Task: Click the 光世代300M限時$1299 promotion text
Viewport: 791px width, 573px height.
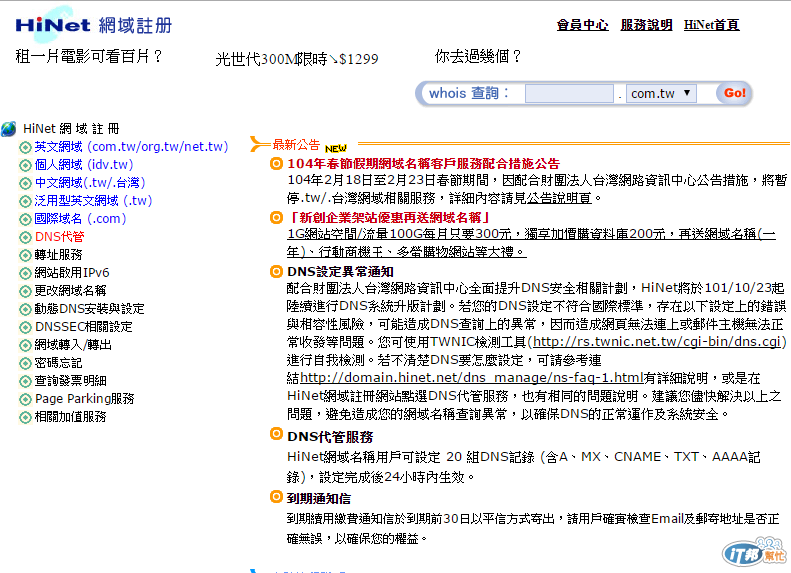Action: [x=297, y=60]
